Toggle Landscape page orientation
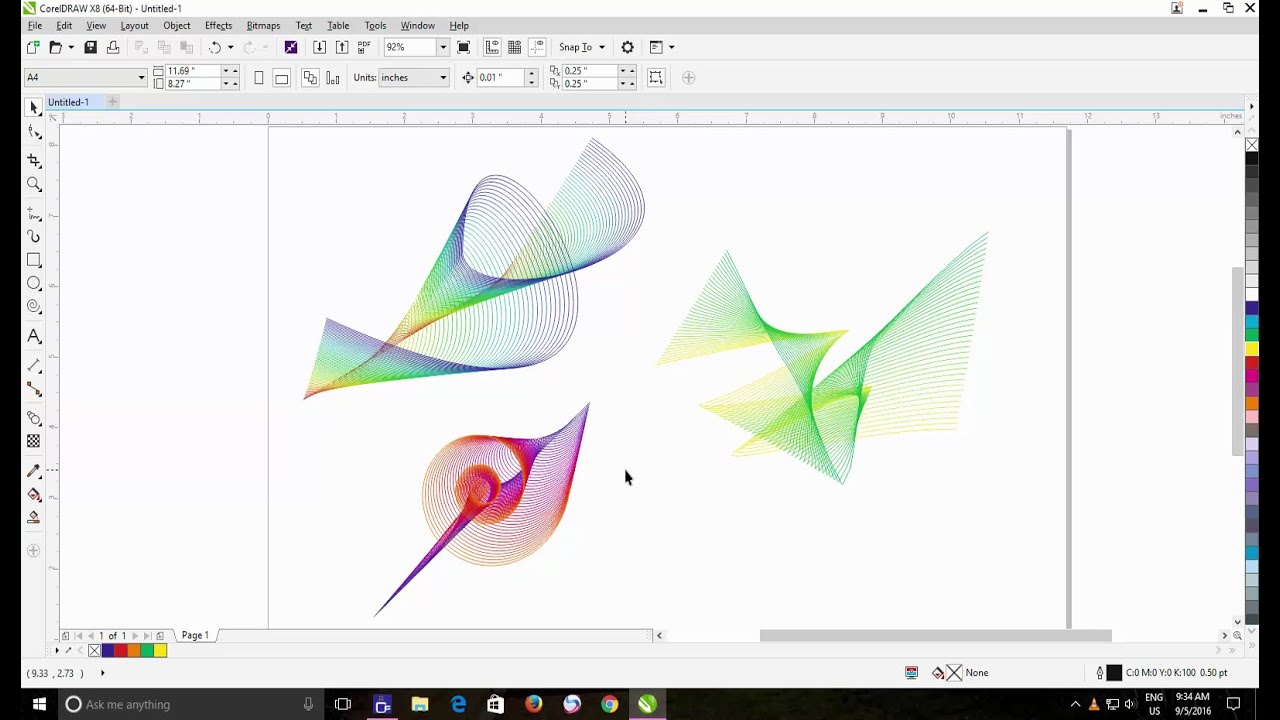This screenshot has width=1280, height=720. tap(282, 78)
